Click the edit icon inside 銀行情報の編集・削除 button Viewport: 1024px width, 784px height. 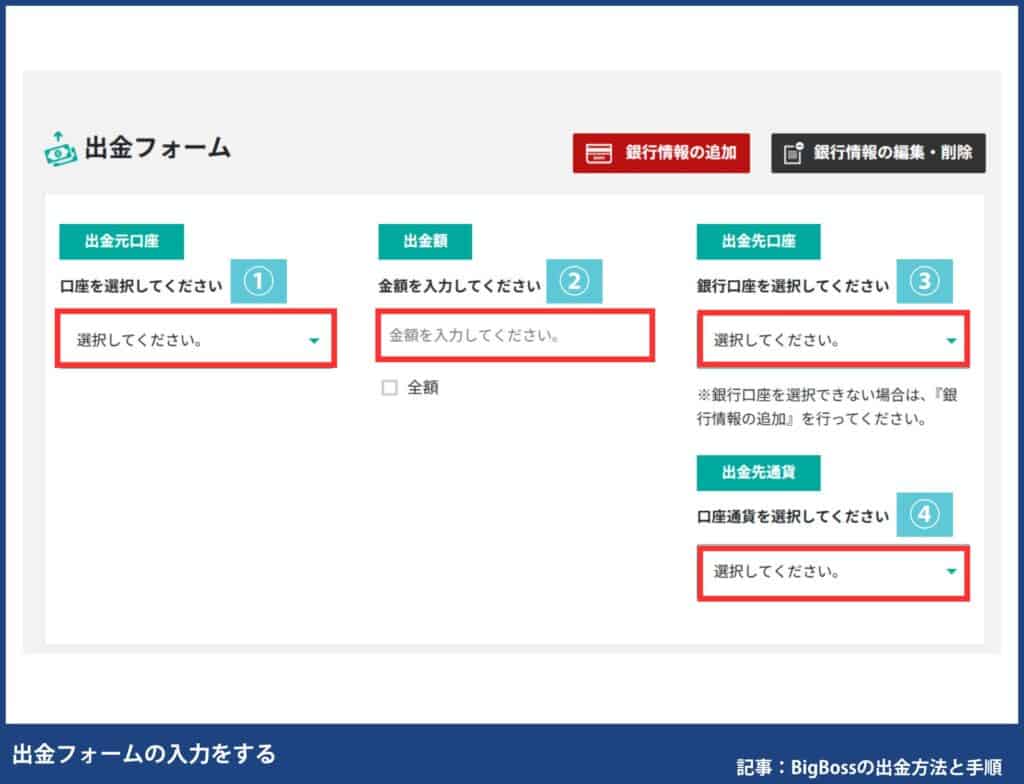click(795, 153)
